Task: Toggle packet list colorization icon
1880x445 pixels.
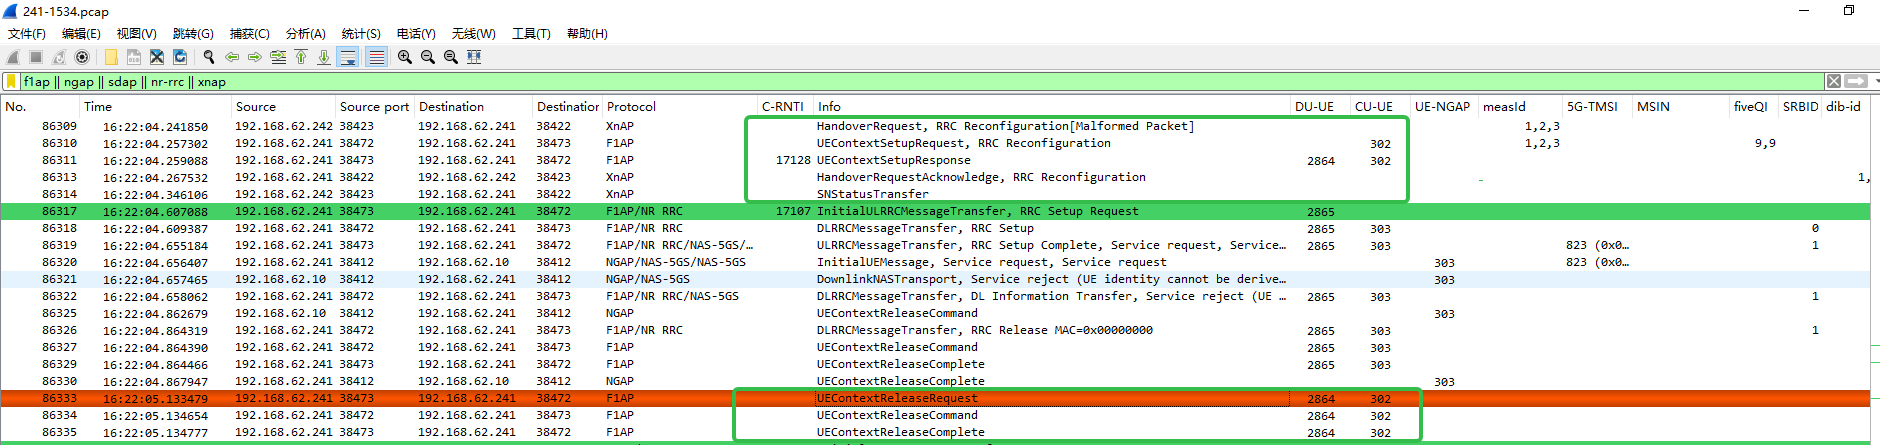Action: (x=376, y=57)
